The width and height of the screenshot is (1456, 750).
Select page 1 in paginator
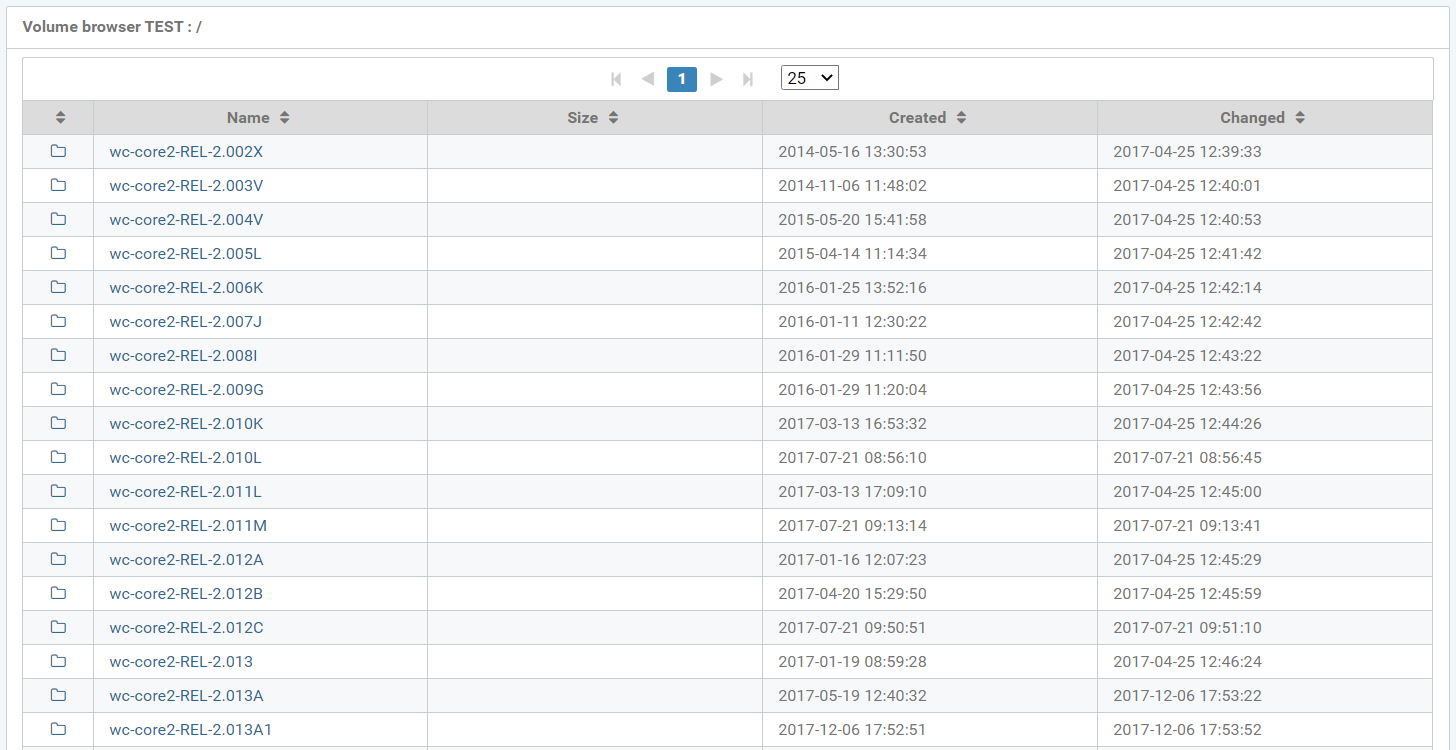click(682, 79)
